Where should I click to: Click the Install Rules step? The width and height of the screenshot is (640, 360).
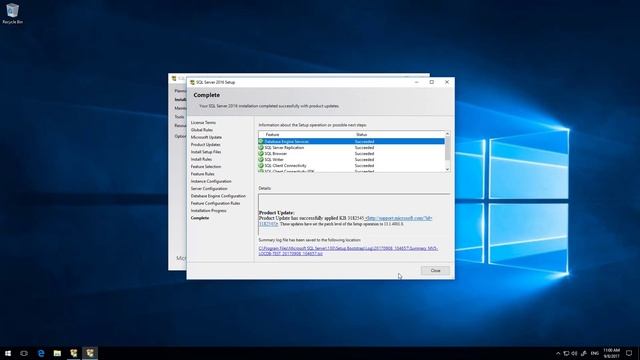click(201, 159)
